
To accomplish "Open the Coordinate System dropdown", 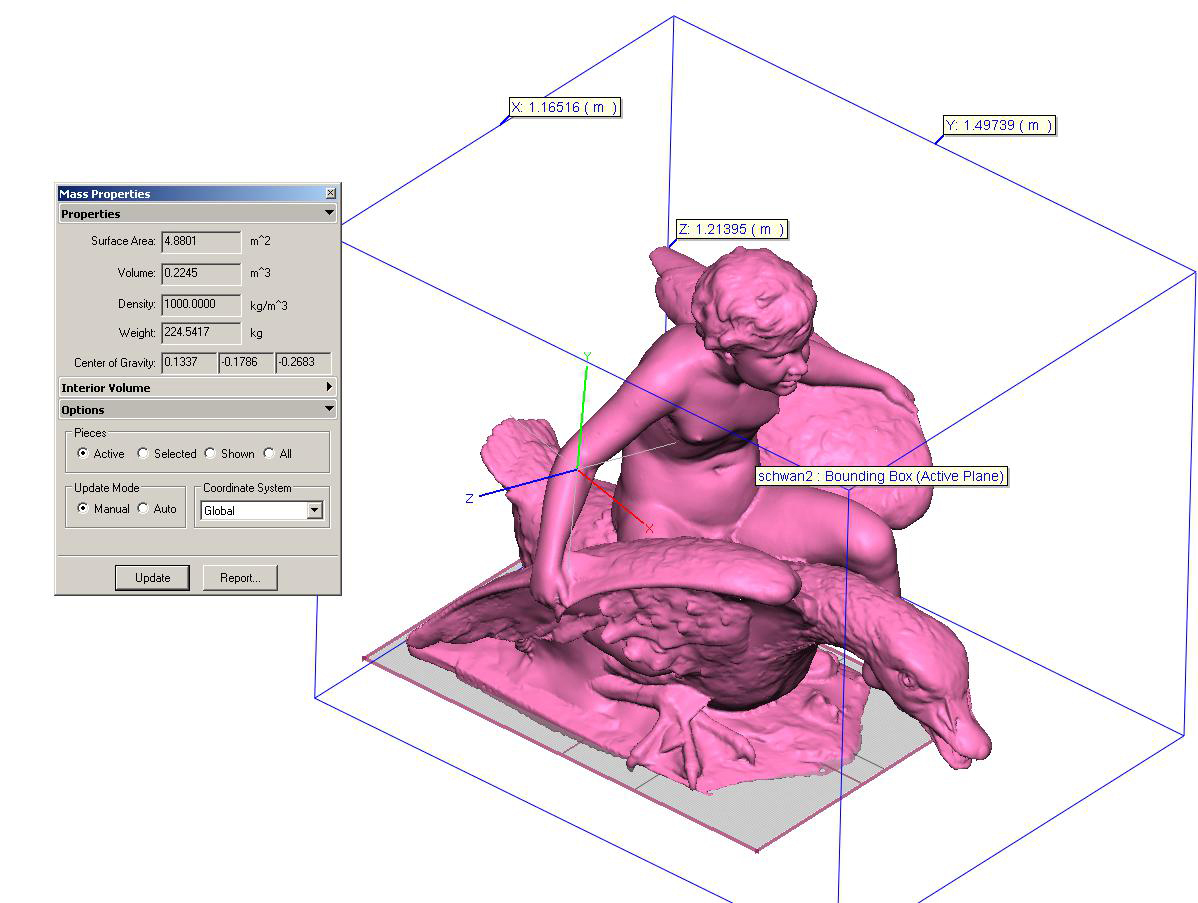I will (314, 510).
